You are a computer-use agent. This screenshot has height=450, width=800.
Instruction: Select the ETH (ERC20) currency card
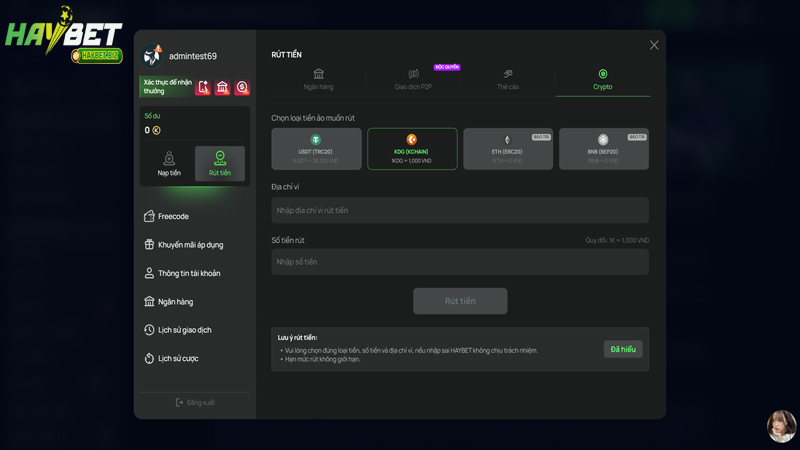(508, 149)
